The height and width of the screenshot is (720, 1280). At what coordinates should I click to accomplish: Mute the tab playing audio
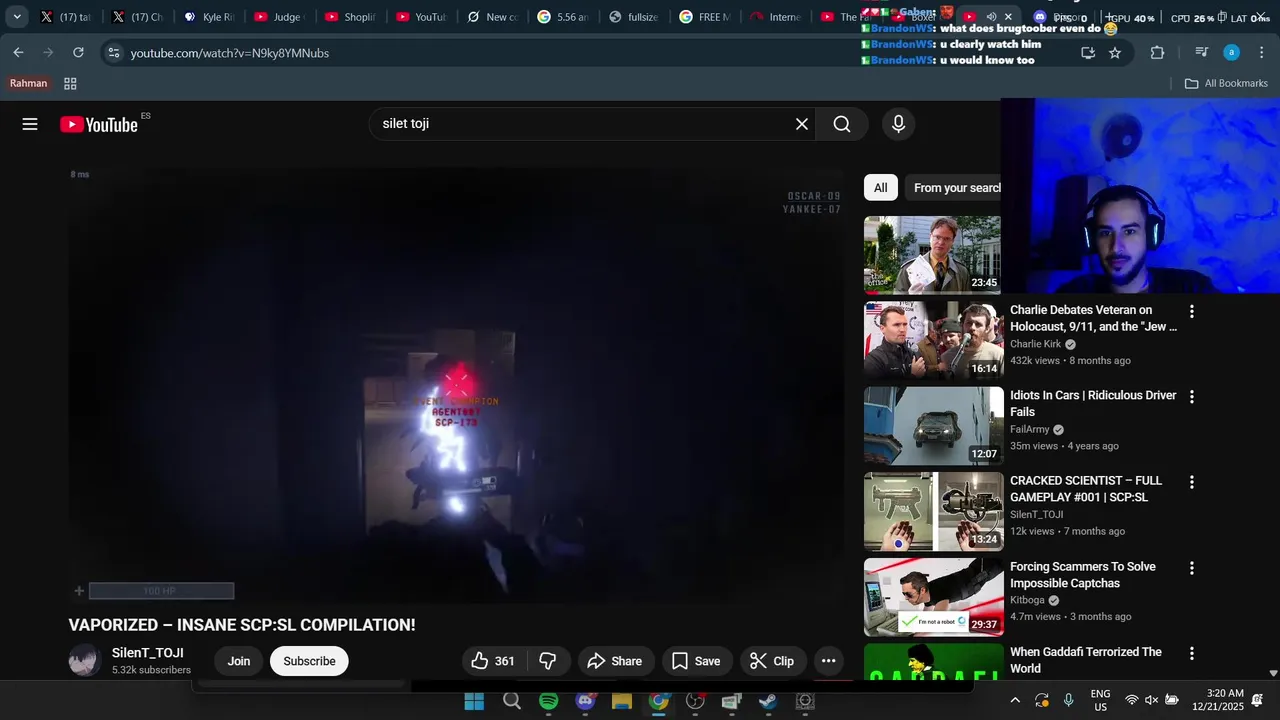tap(991, 17)
